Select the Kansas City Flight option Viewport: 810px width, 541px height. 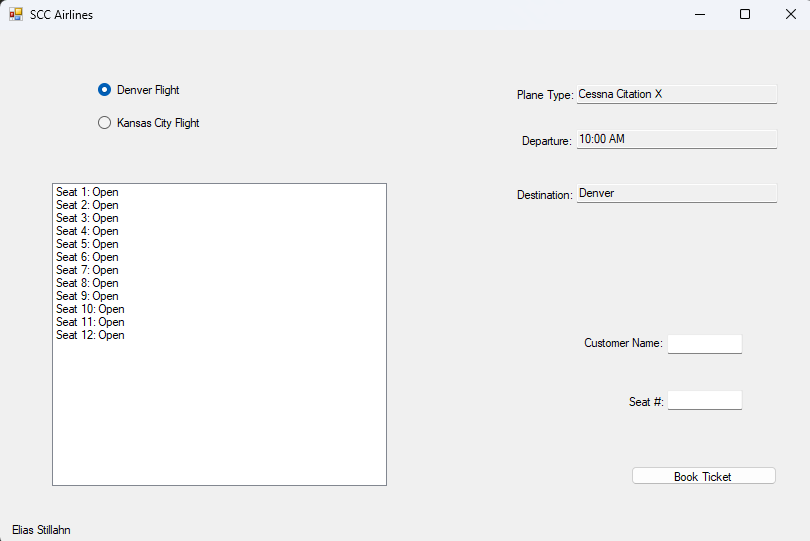coord(104,123)
